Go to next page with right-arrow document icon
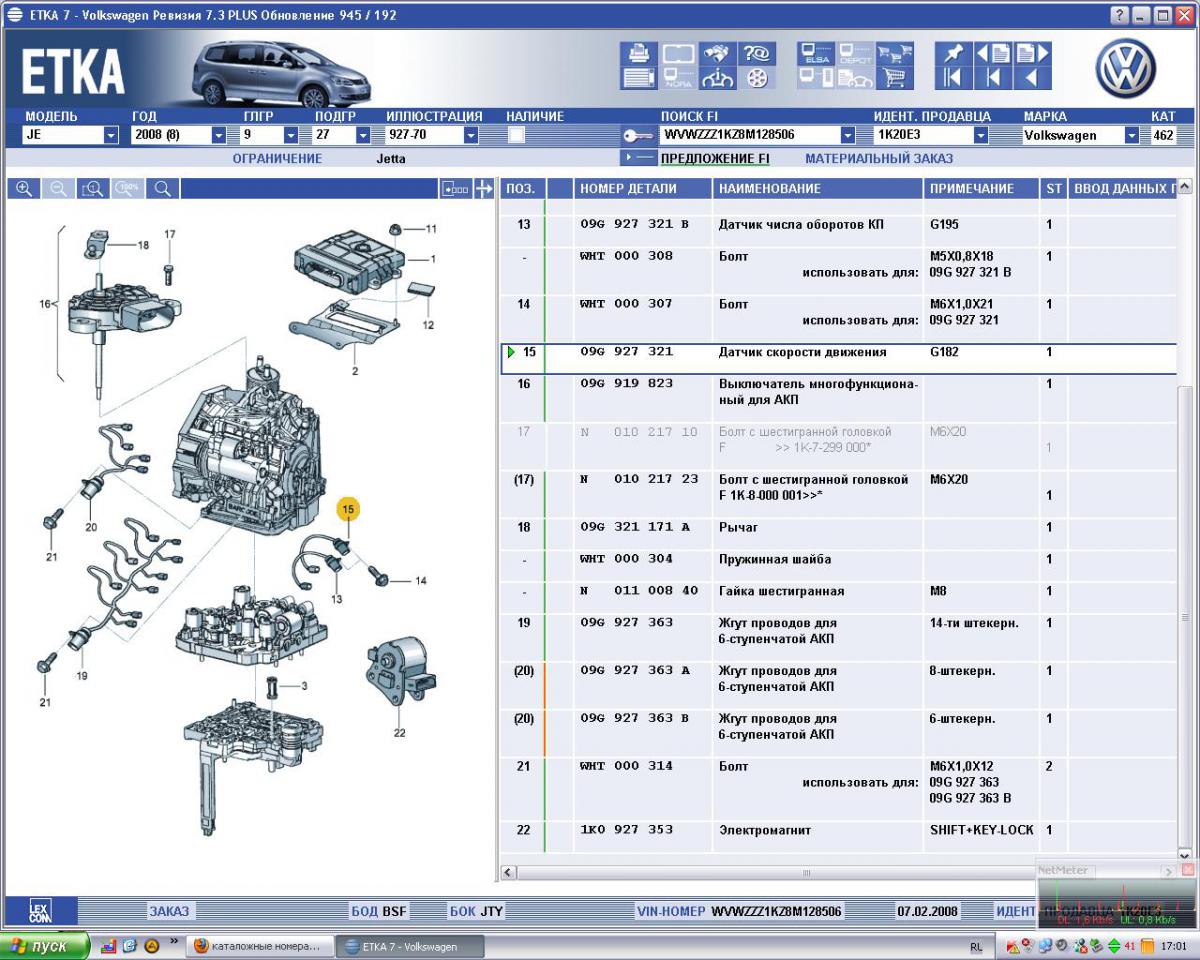Image resolution: width=1200 pixels, height=960 pixels. pos(1032,54)
